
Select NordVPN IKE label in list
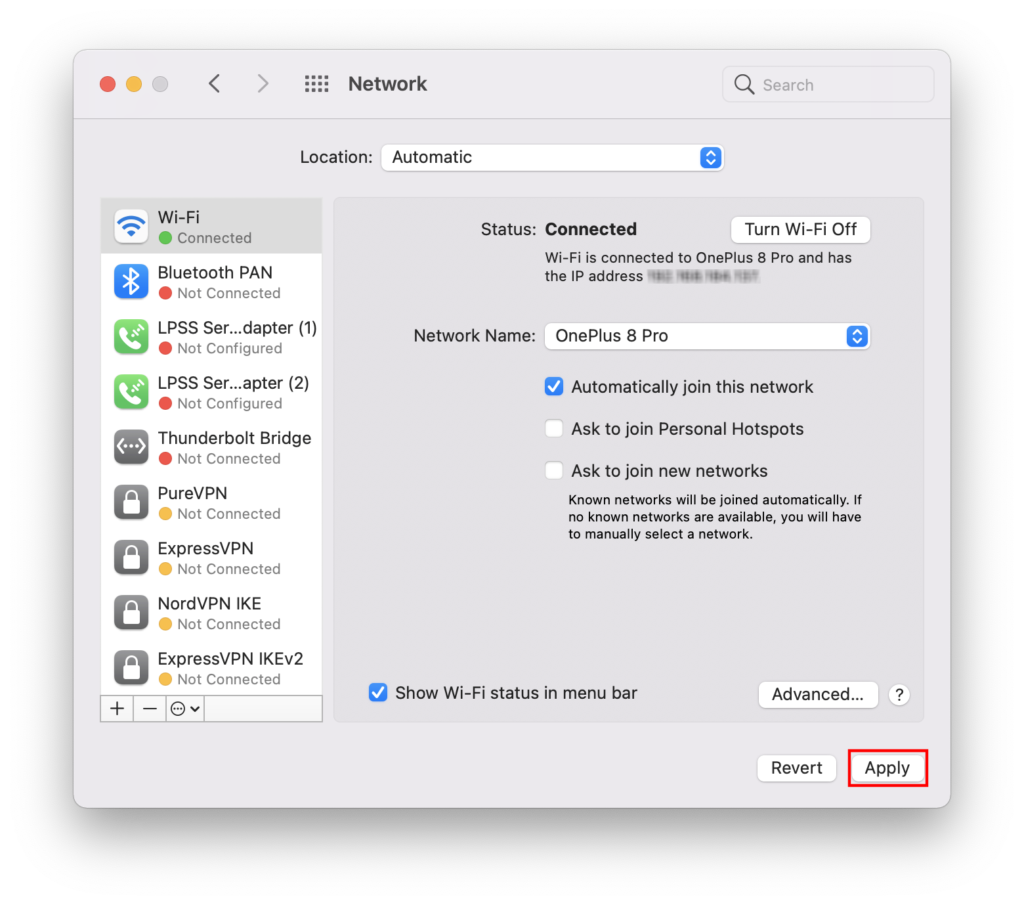210,603
